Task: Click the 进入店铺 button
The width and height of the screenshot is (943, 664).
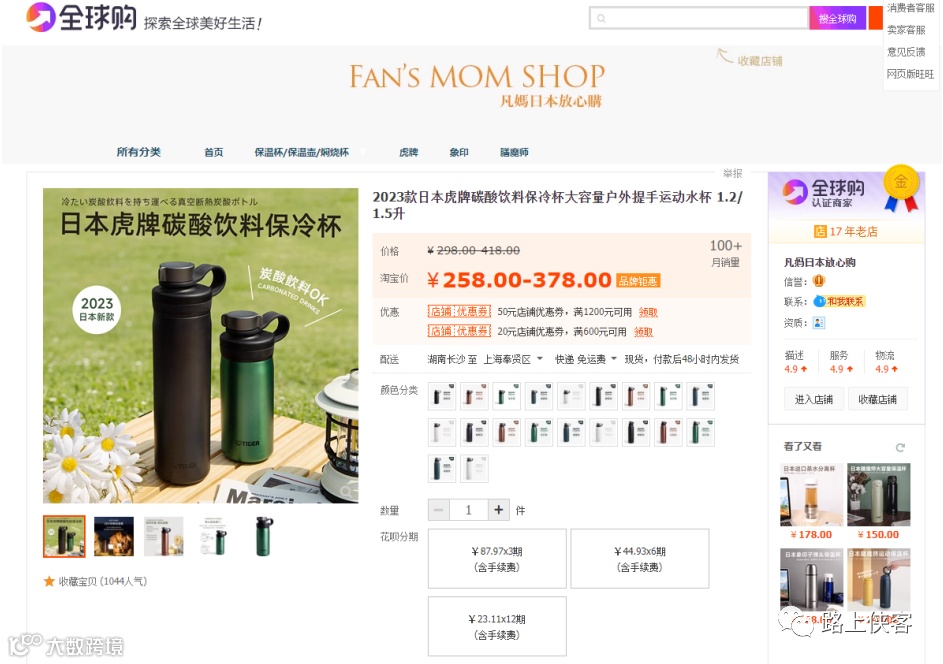Action: coord(814,399)
